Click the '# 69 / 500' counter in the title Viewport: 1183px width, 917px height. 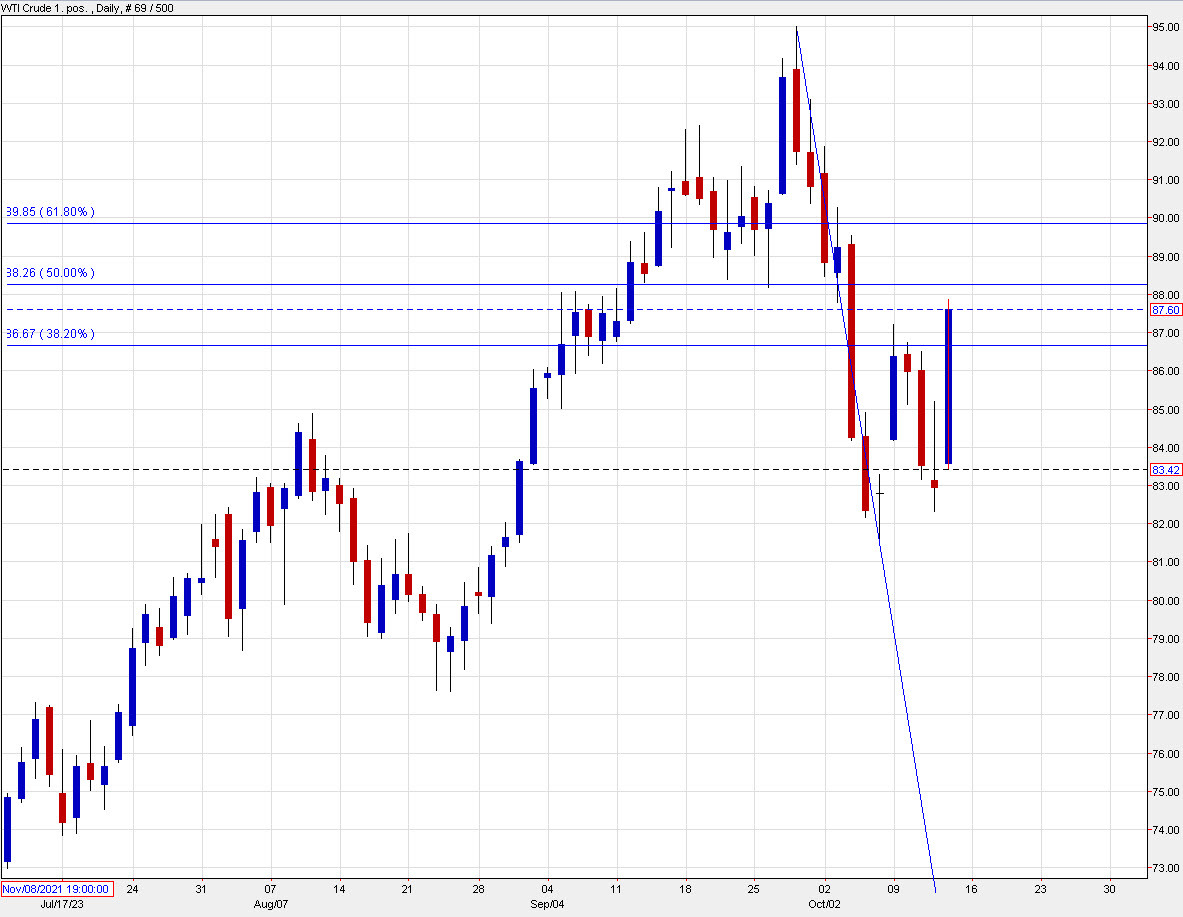(x=149, y=8)
